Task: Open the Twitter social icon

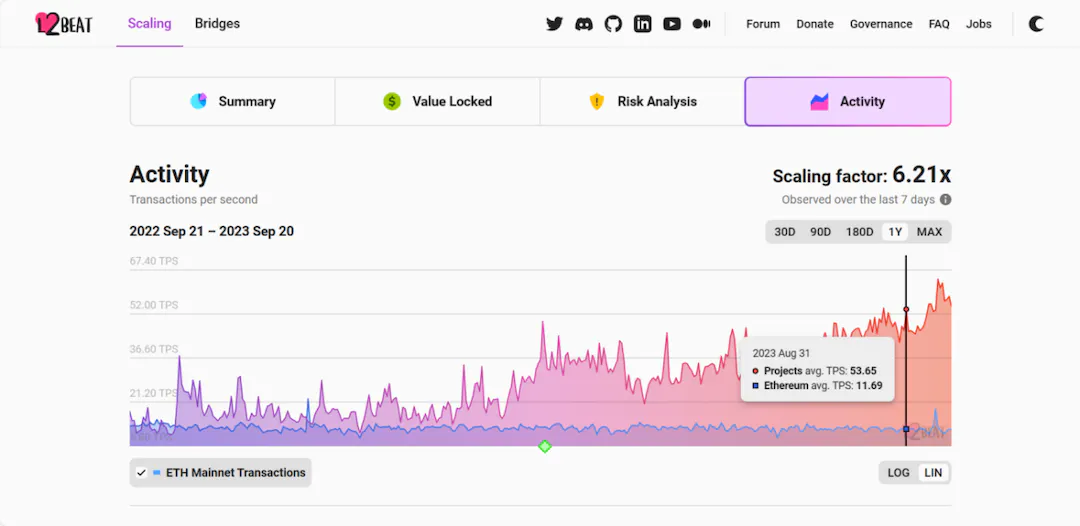Action: [554, 24]
